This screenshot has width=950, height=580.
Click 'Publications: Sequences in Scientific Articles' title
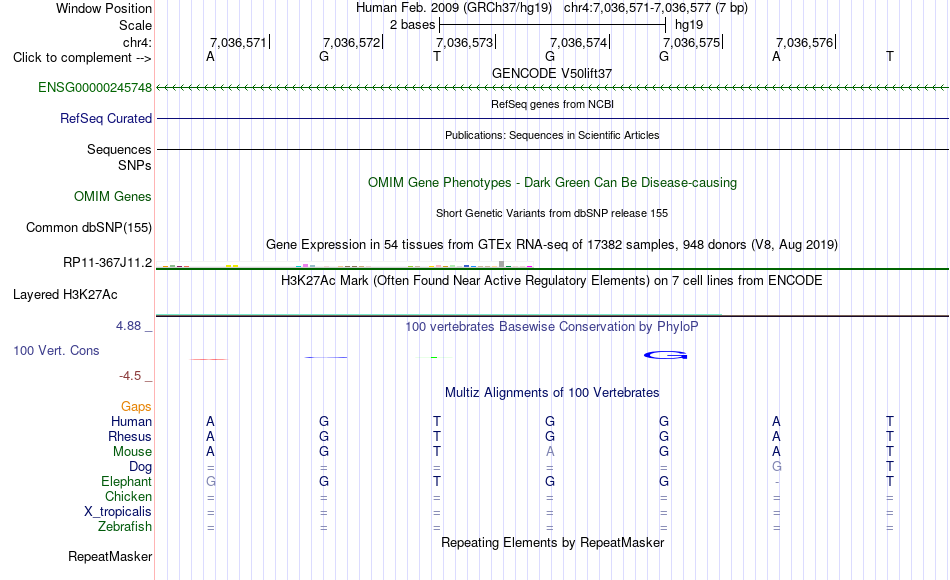pyautogui.click(x=552, y=135)
